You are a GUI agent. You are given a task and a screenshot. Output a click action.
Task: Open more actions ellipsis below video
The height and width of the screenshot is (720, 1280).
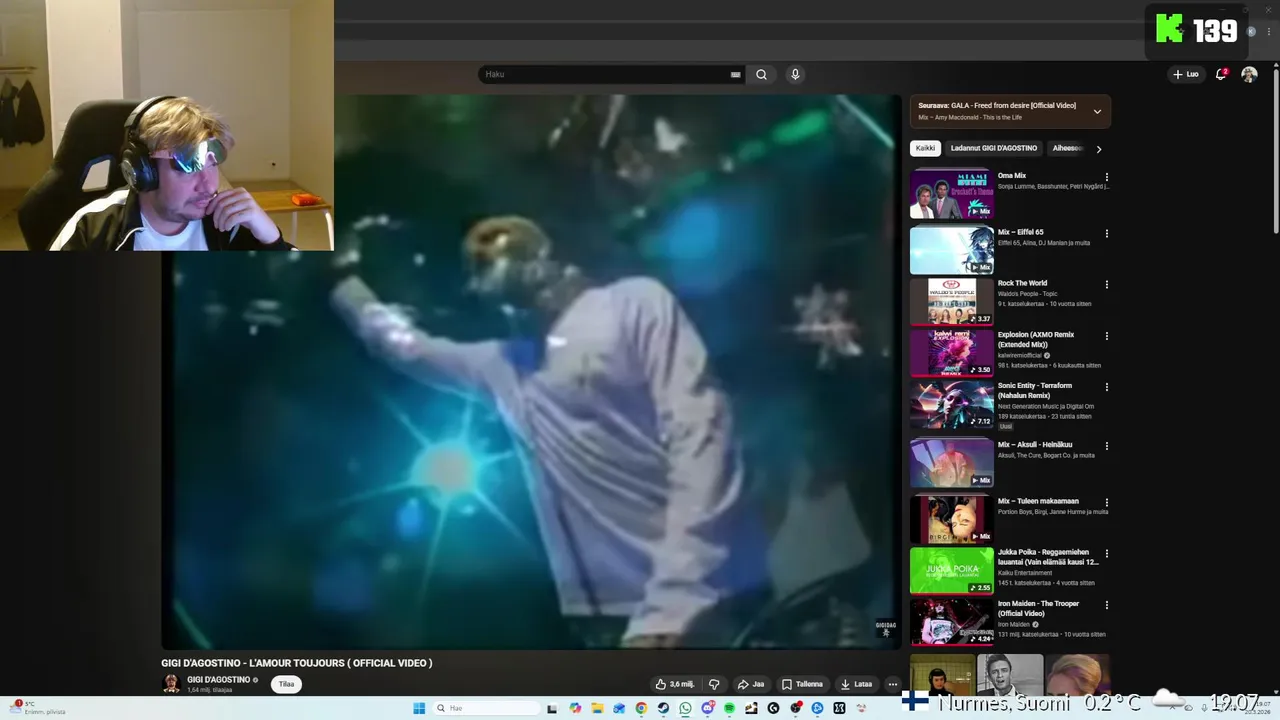892,684
